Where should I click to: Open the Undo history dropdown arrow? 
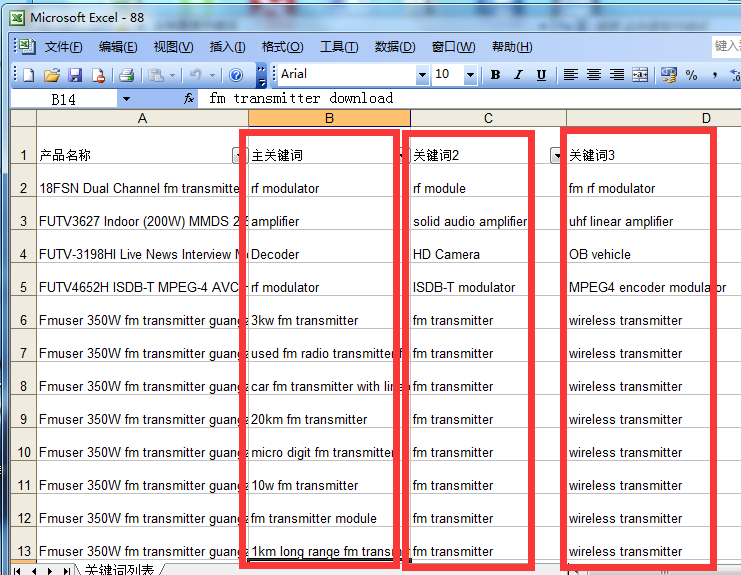pos(213,75)
